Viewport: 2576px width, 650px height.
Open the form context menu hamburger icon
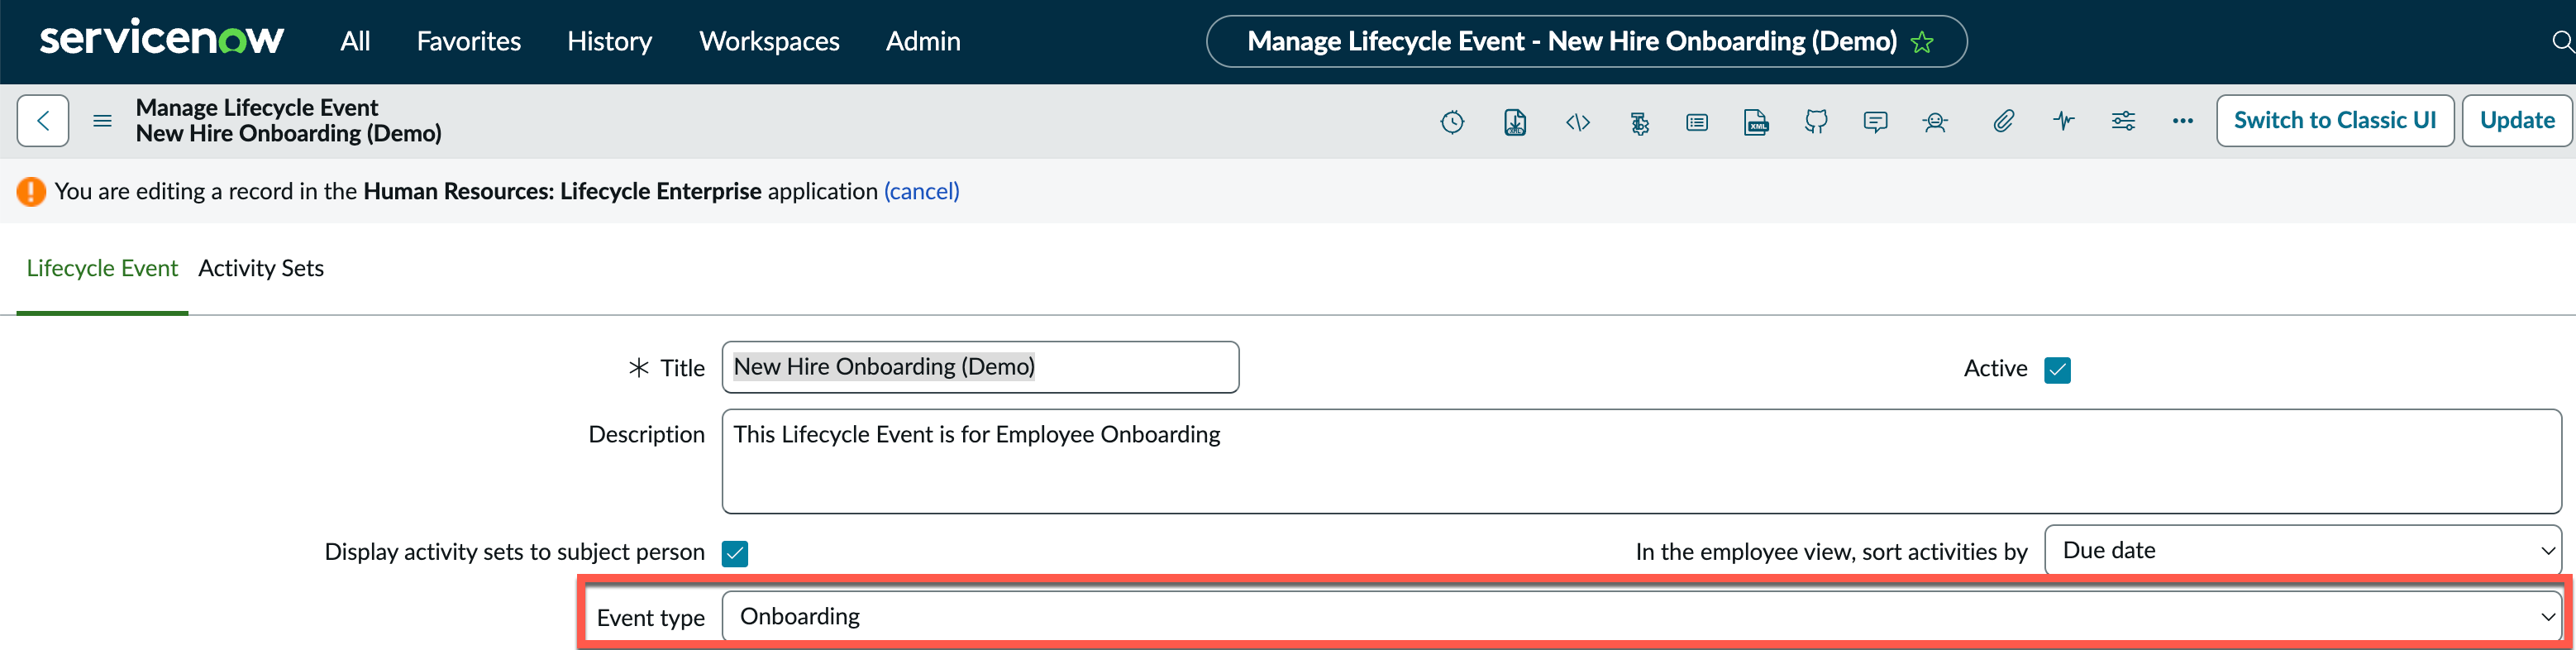(x=102, y=121)
